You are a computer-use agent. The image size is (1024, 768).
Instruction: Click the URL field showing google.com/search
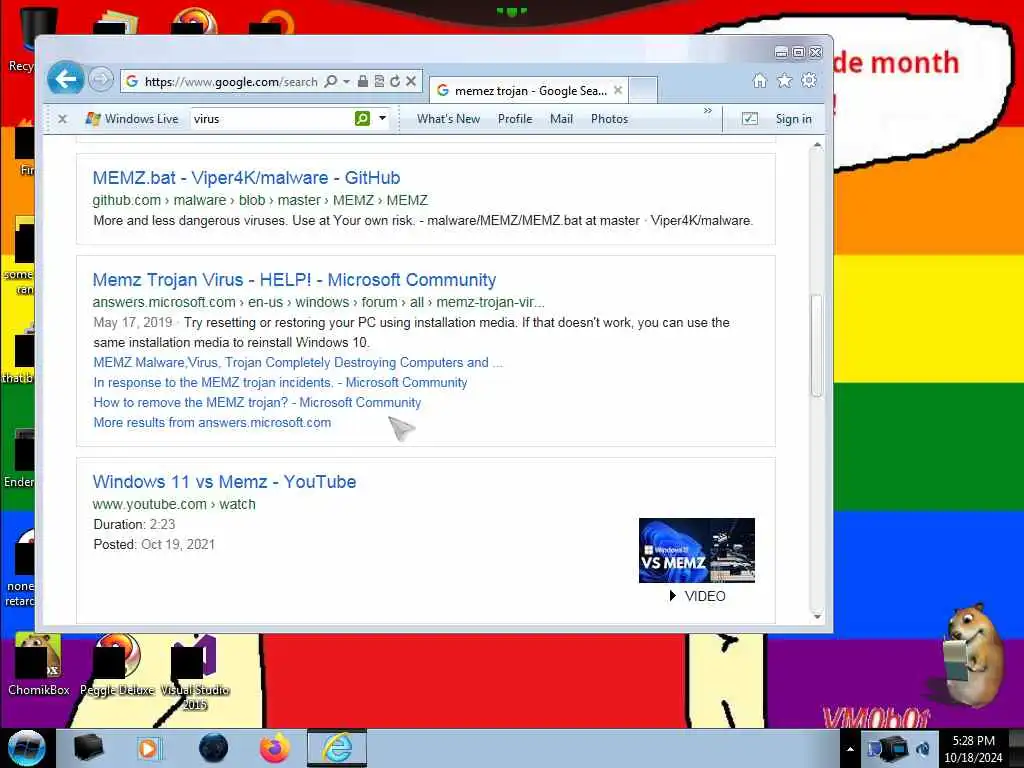[231, 82]
